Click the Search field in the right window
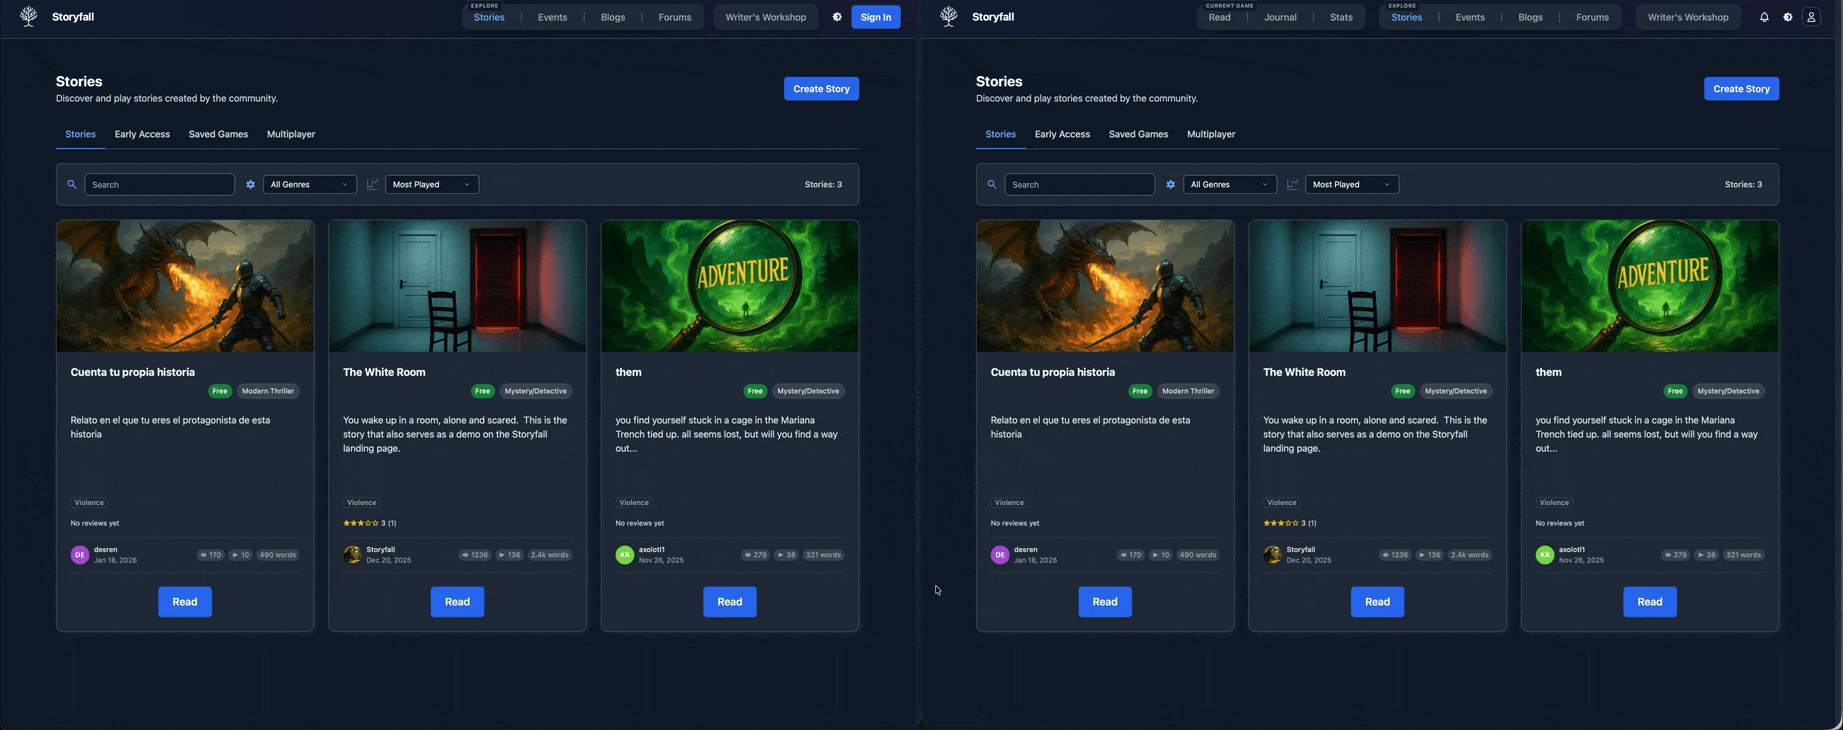 1079,185
